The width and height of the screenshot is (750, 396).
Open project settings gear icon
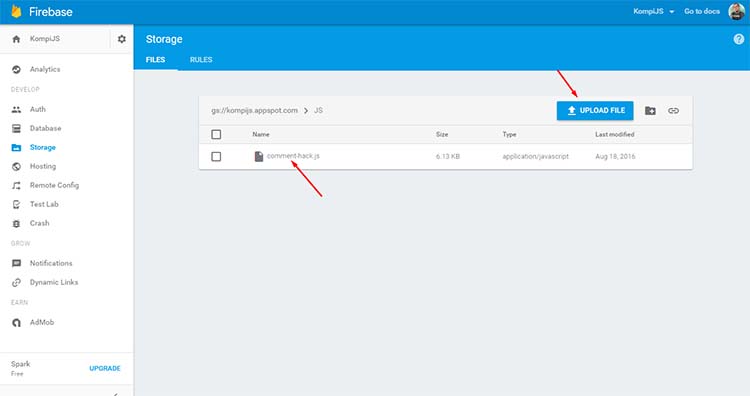pos(121,39)
